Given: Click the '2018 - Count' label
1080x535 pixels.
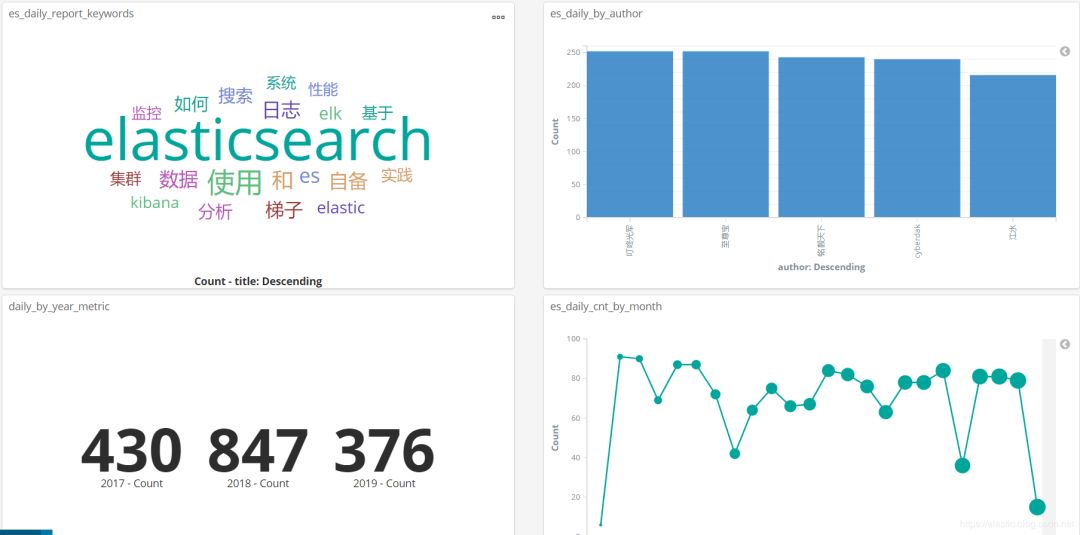Looking at the screenshot, I should coord(258,483).
